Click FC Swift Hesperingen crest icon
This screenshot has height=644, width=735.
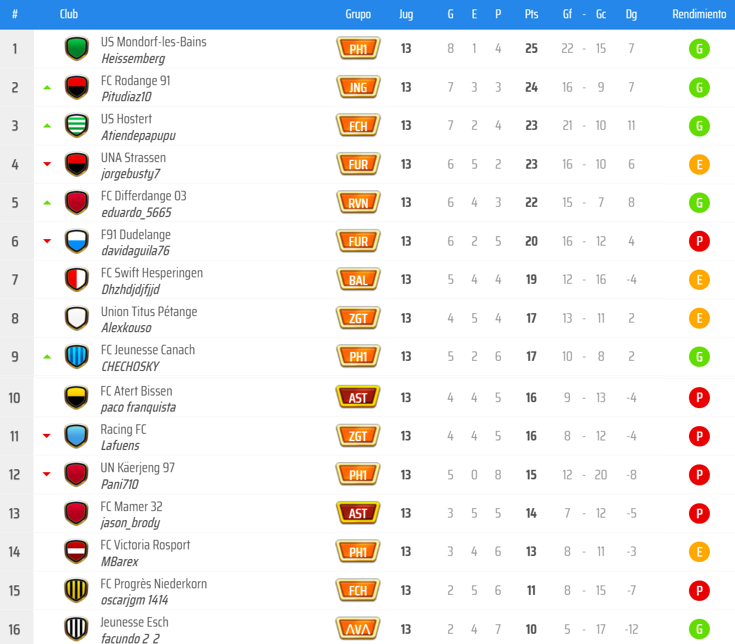tap(77, 279)
